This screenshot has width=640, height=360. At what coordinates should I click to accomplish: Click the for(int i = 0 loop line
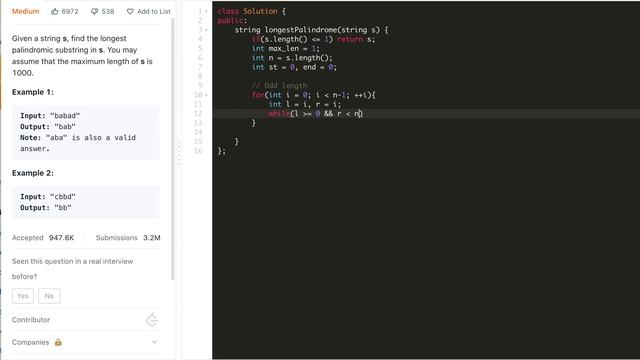(x=313, y=95)
